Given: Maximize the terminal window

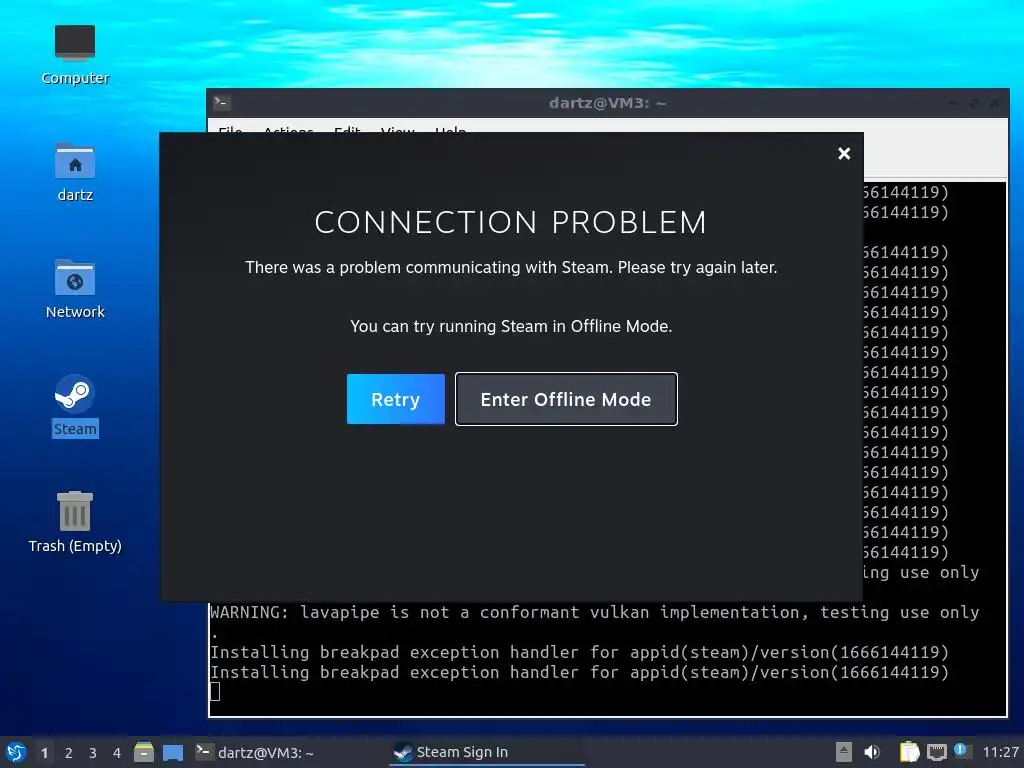Looking at the screenshot, I should 974,103.
